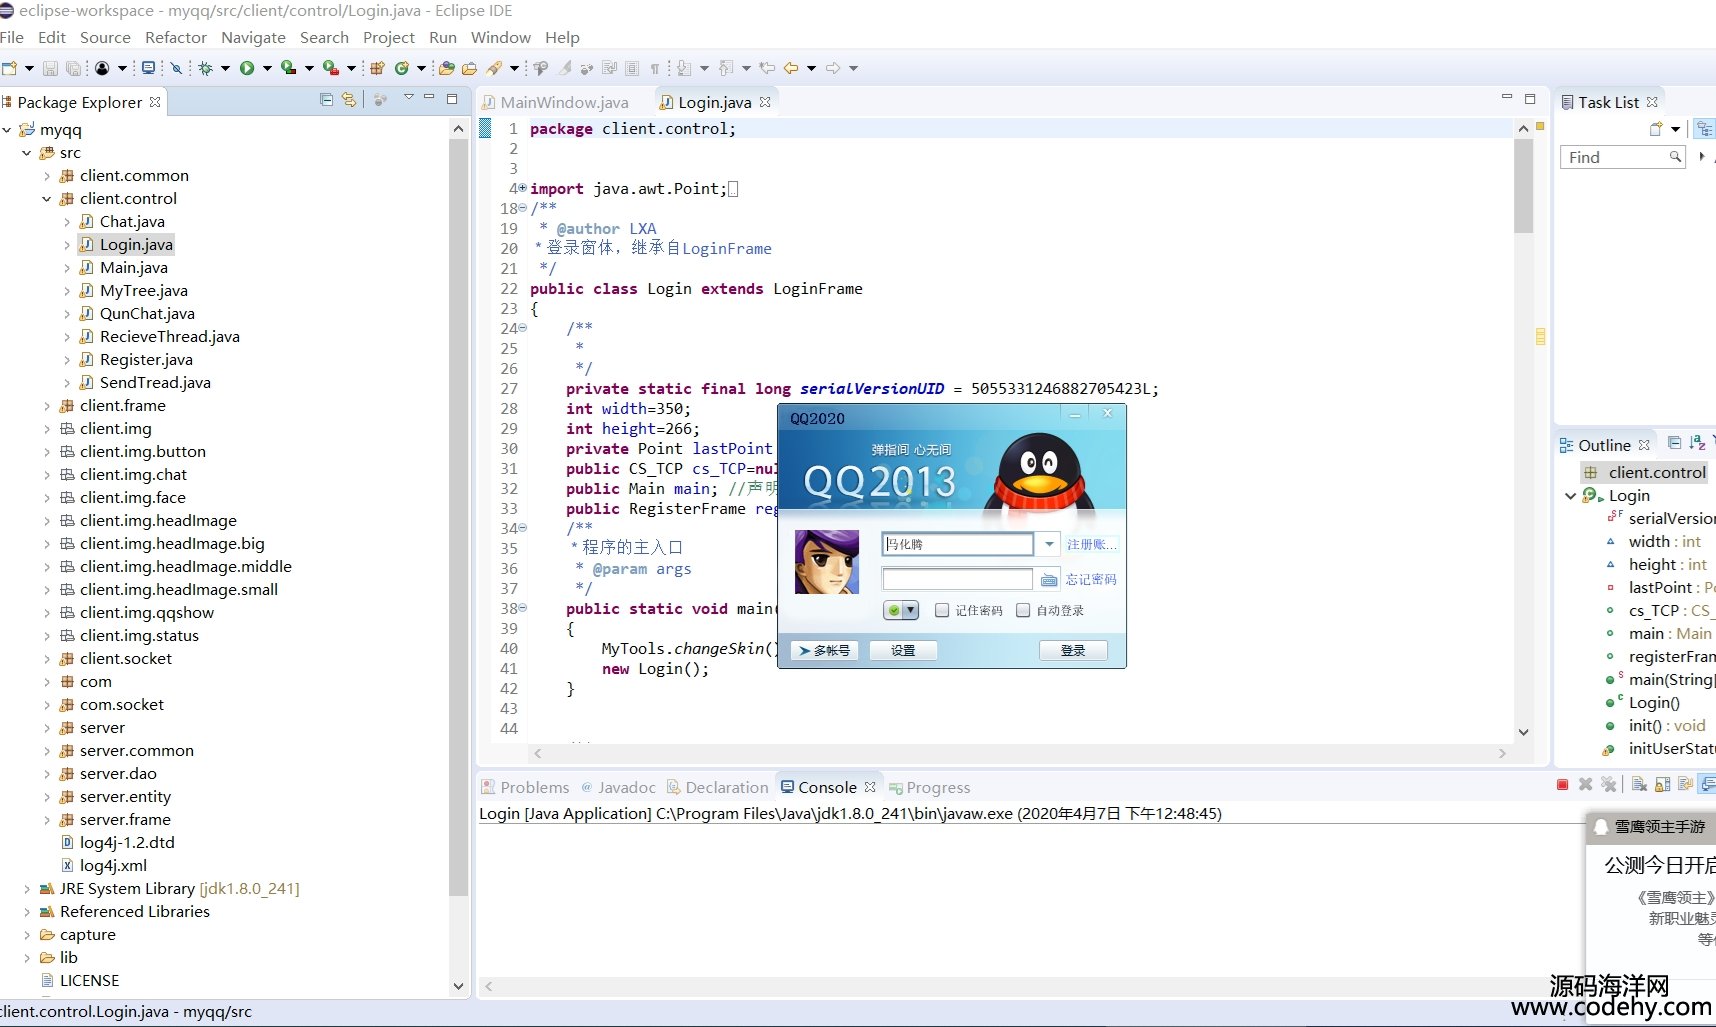Click the QQ password input field
Image resolution: width=1716 pixels, height=1027 pixels.
(957, 579)
